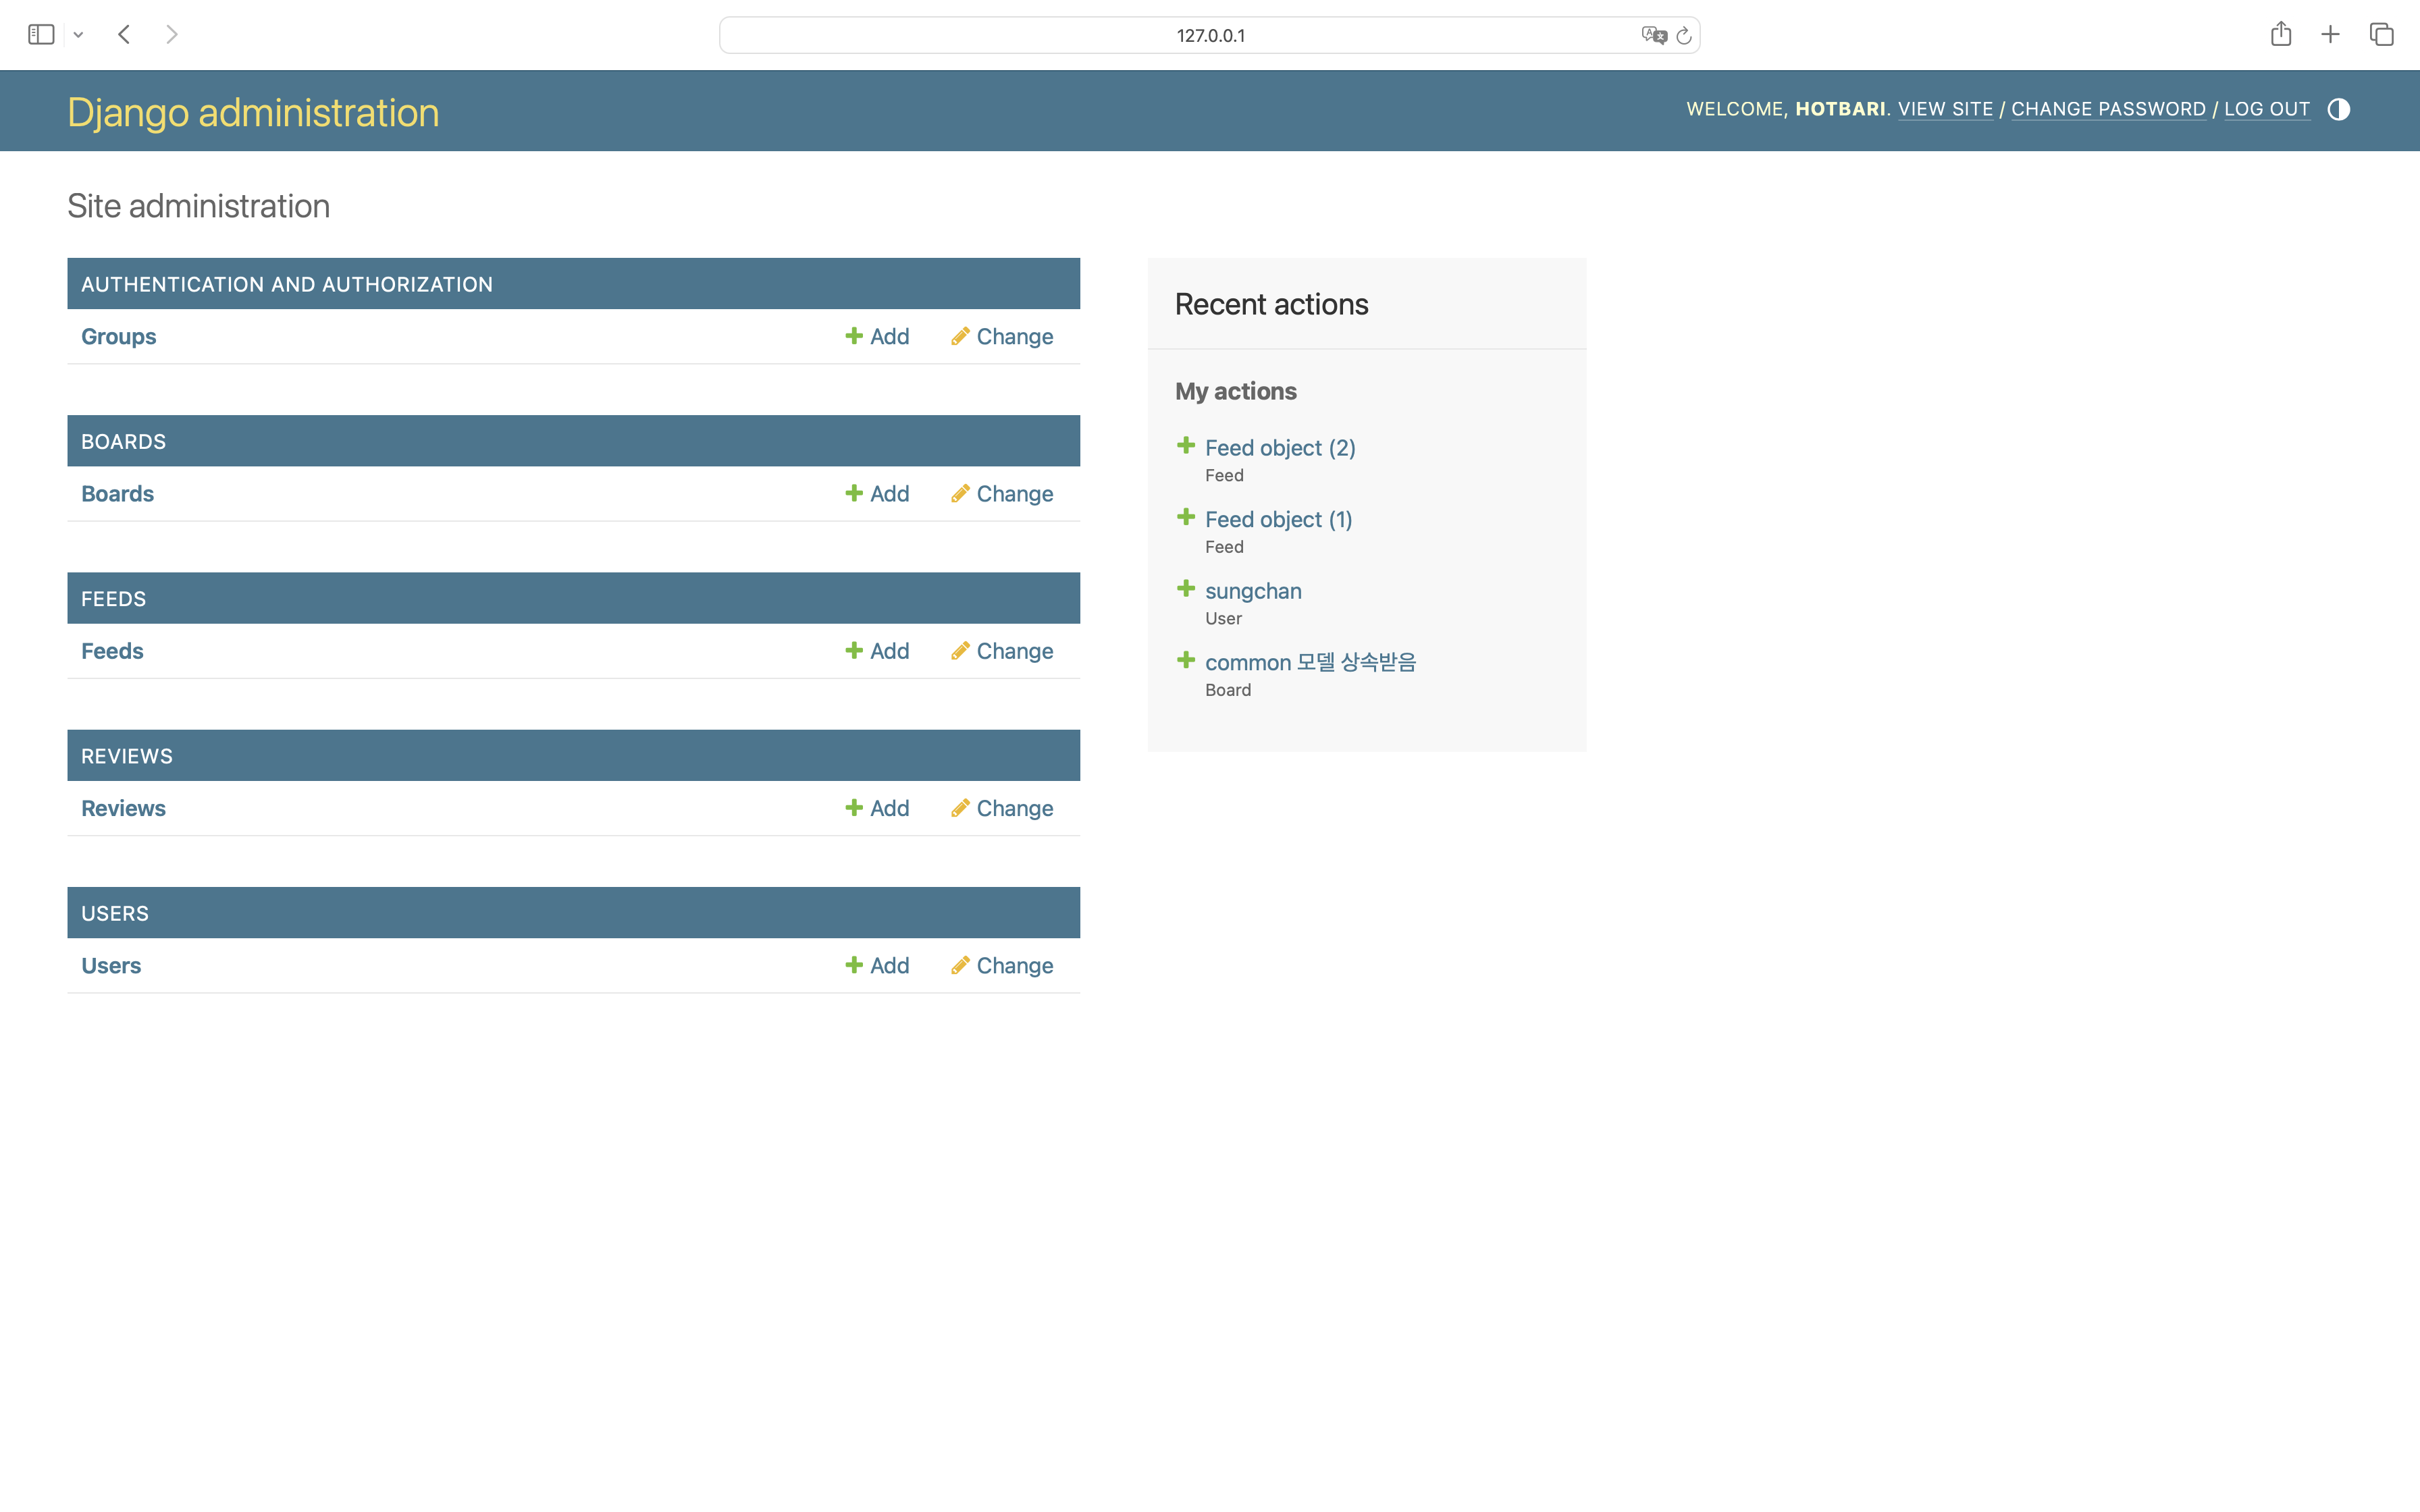Focus the 127.0.0.1 address bar
Screen dimensions: 2420x1512
1209,35
